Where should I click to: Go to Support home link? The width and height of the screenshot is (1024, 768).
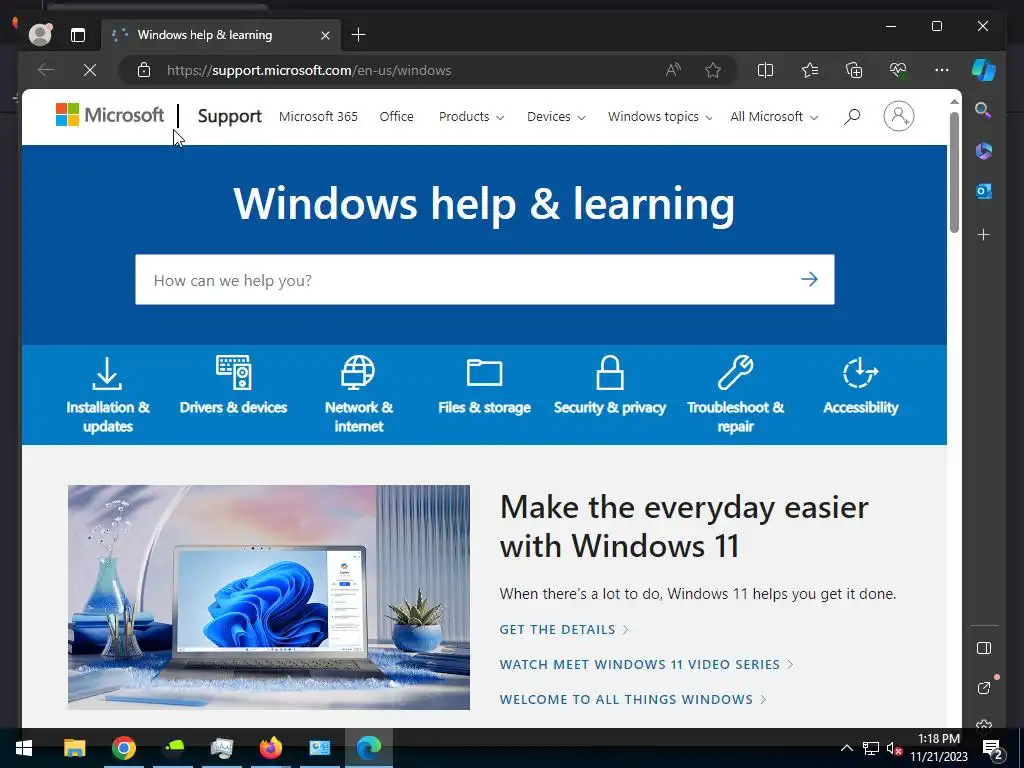tap(229, 116)
